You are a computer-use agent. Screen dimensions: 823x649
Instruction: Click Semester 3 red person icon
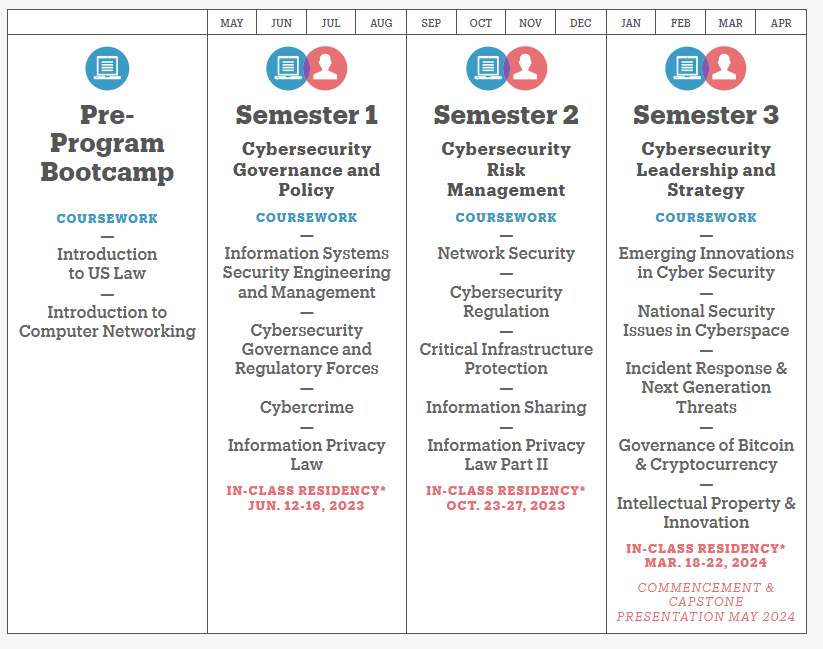pos(727,68)
